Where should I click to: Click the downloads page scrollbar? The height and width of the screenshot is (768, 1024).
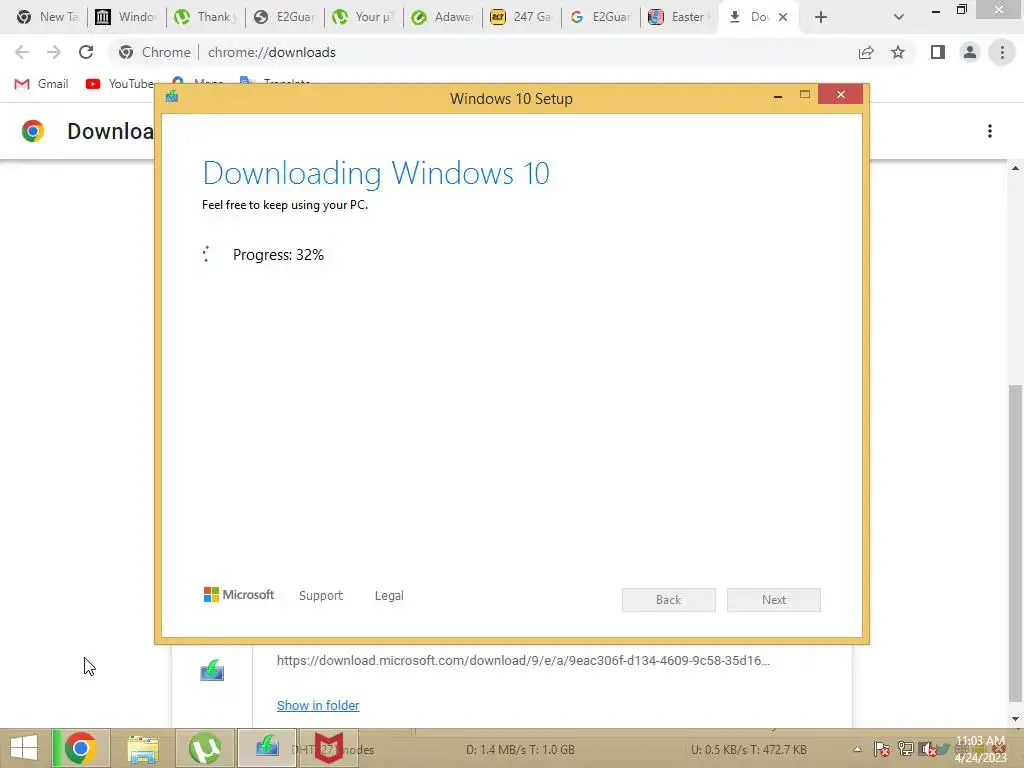1015,541
